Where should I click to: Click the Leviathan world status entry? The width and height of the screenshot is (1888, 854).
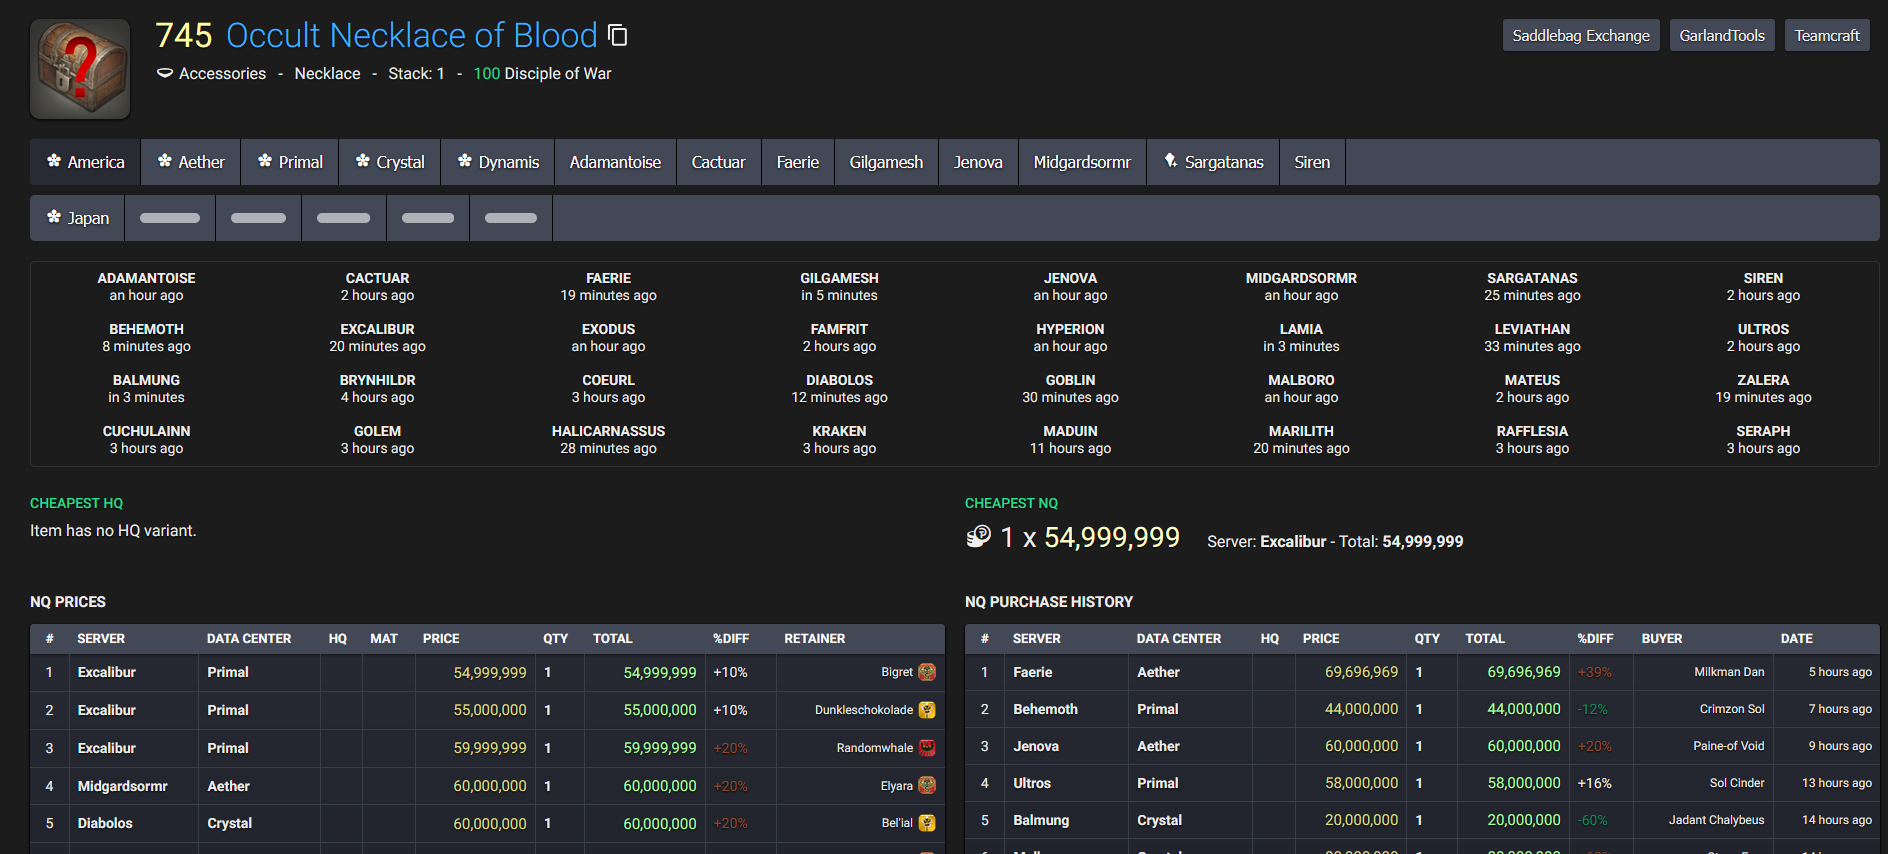(1532, 338)
